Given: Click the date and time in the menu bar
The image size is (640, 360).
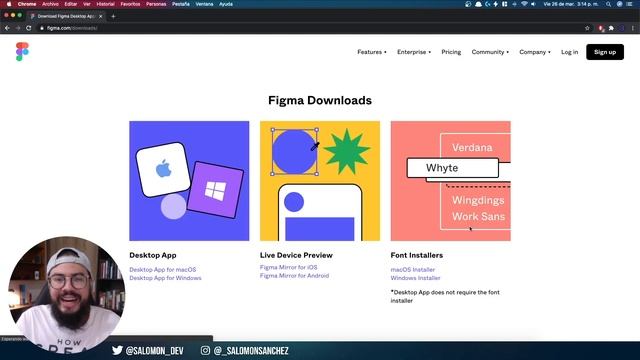Looking at the screenshot, I should coord(571,4).
